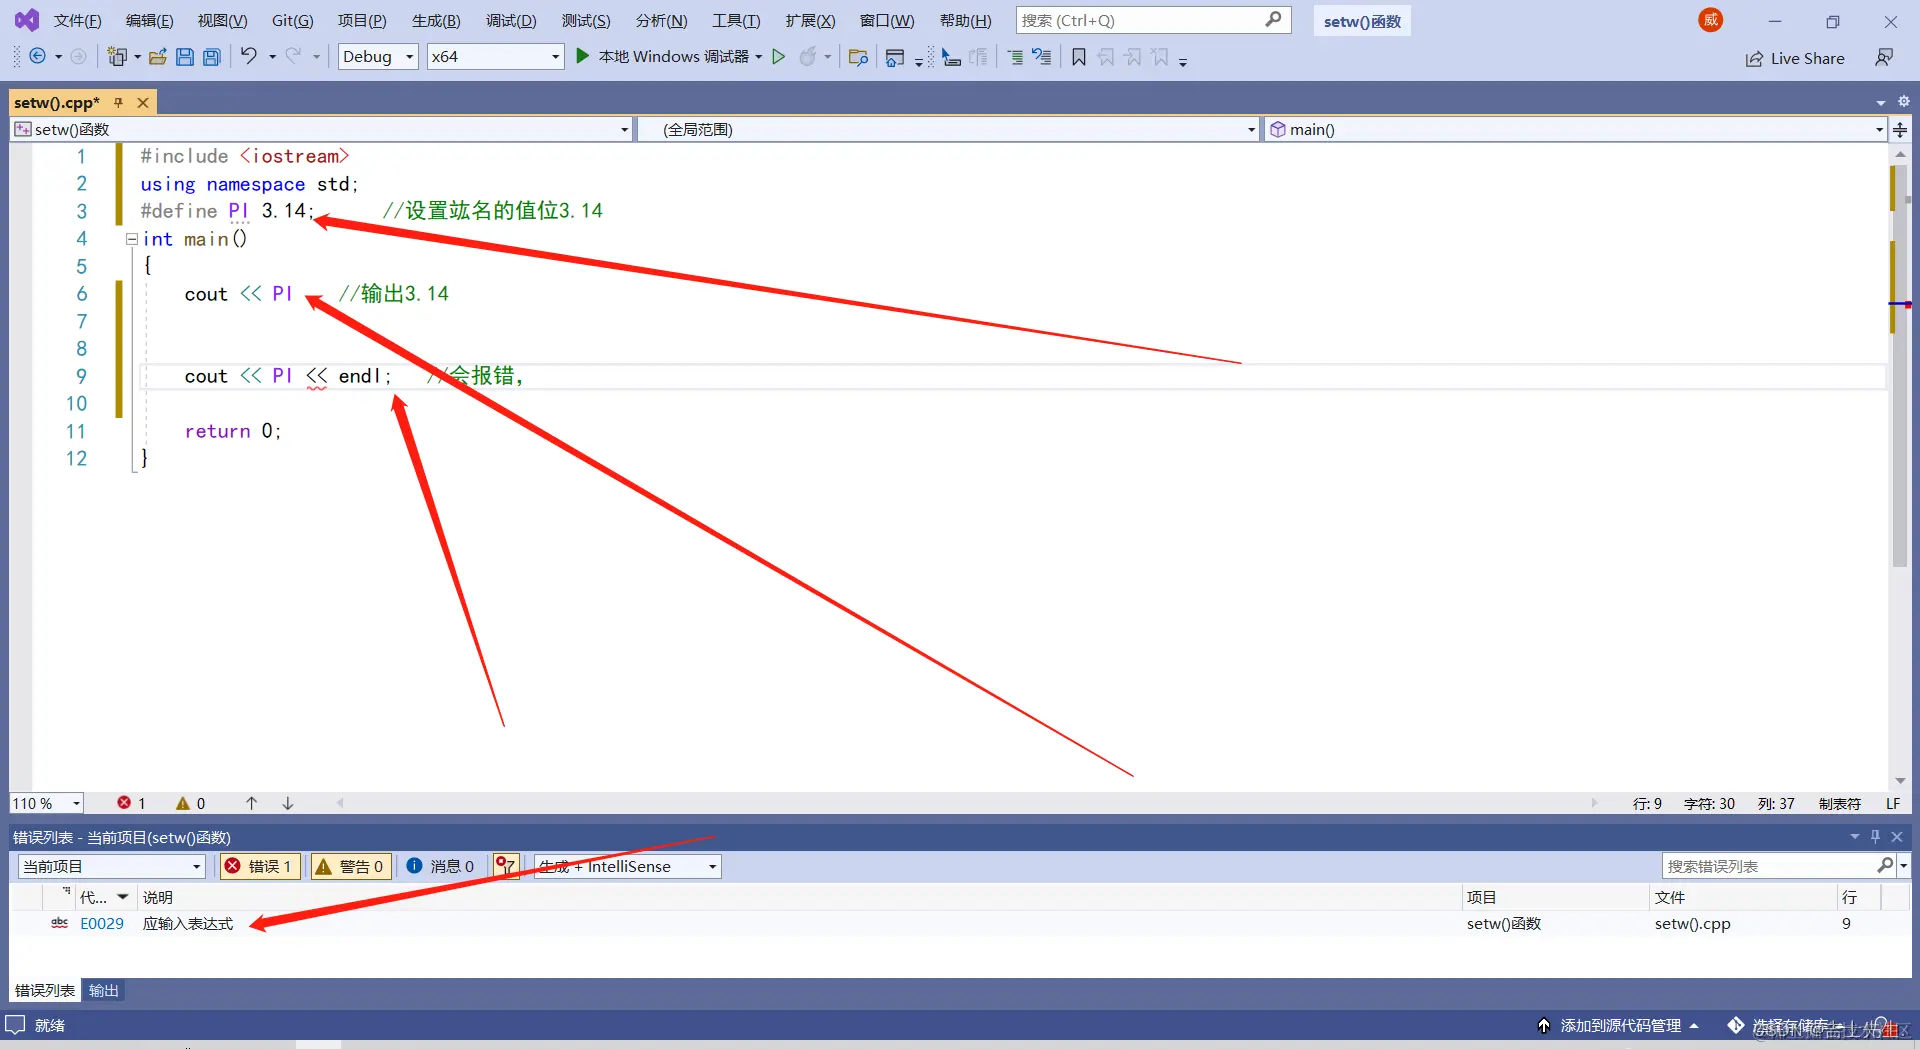Click the Visual Studio logo icon
The width and height of the screenshot is (1920, 1049).
26,20
